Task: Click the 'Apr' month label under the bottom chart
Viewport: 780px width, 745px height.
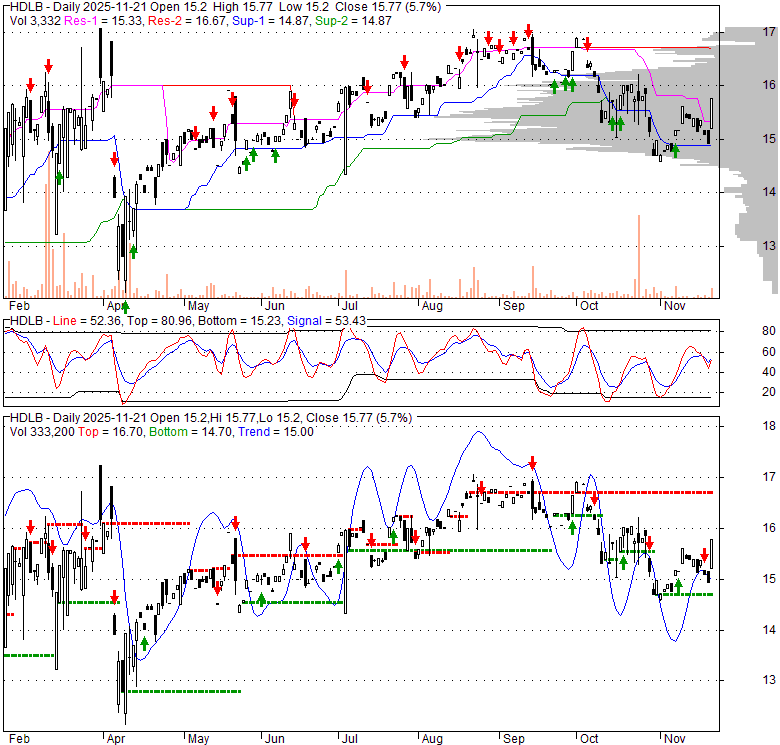Action: [115, 739]
